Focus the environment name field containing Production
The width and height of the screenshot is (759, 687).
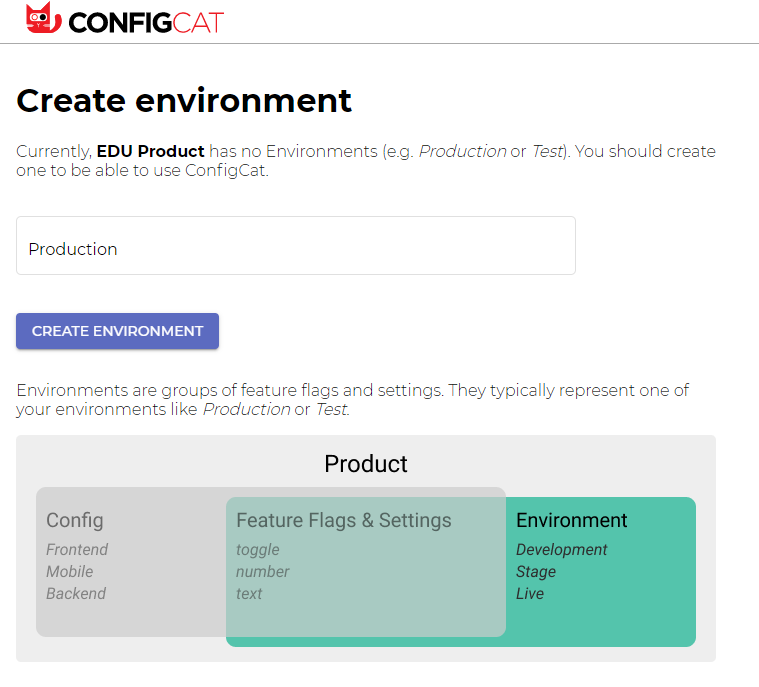pos(296,245)
